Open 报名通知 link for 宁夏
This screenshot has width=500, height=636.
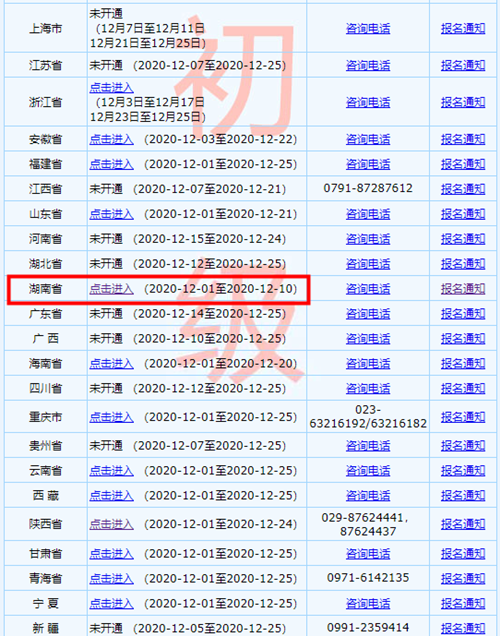(x=463, y=604)
